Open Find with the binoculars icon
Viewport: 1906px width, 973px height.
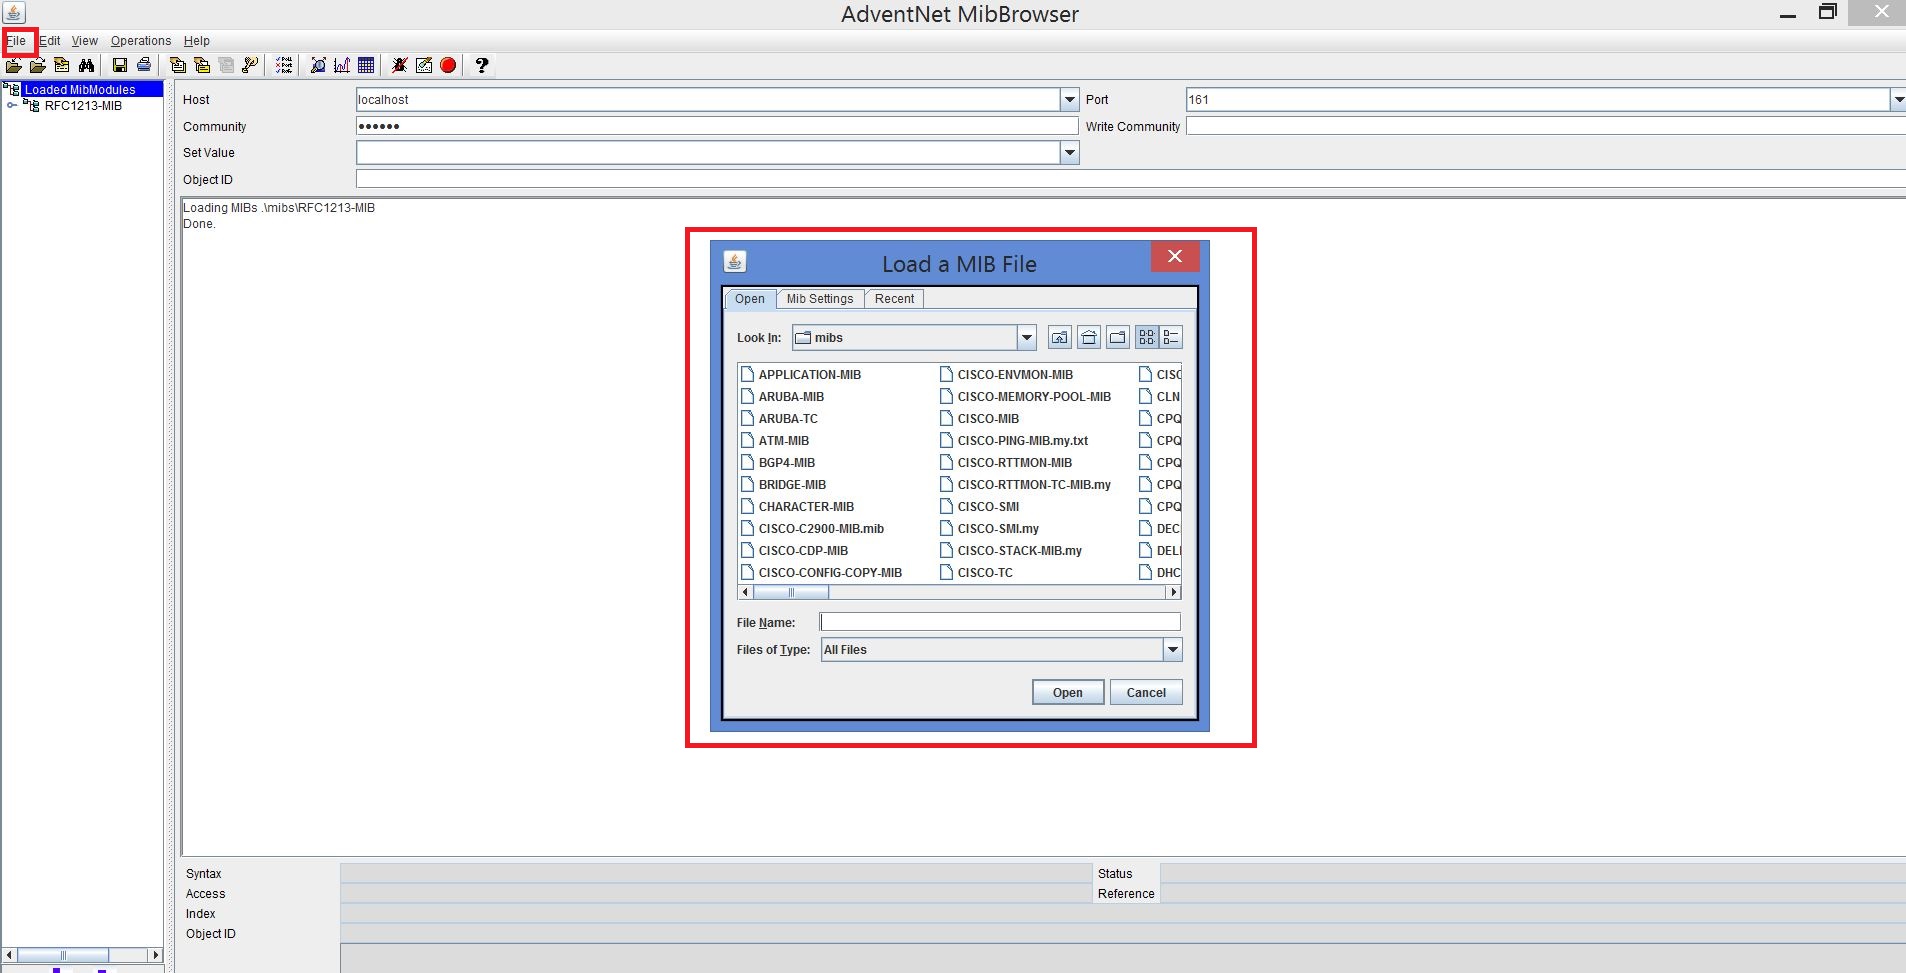86,66
